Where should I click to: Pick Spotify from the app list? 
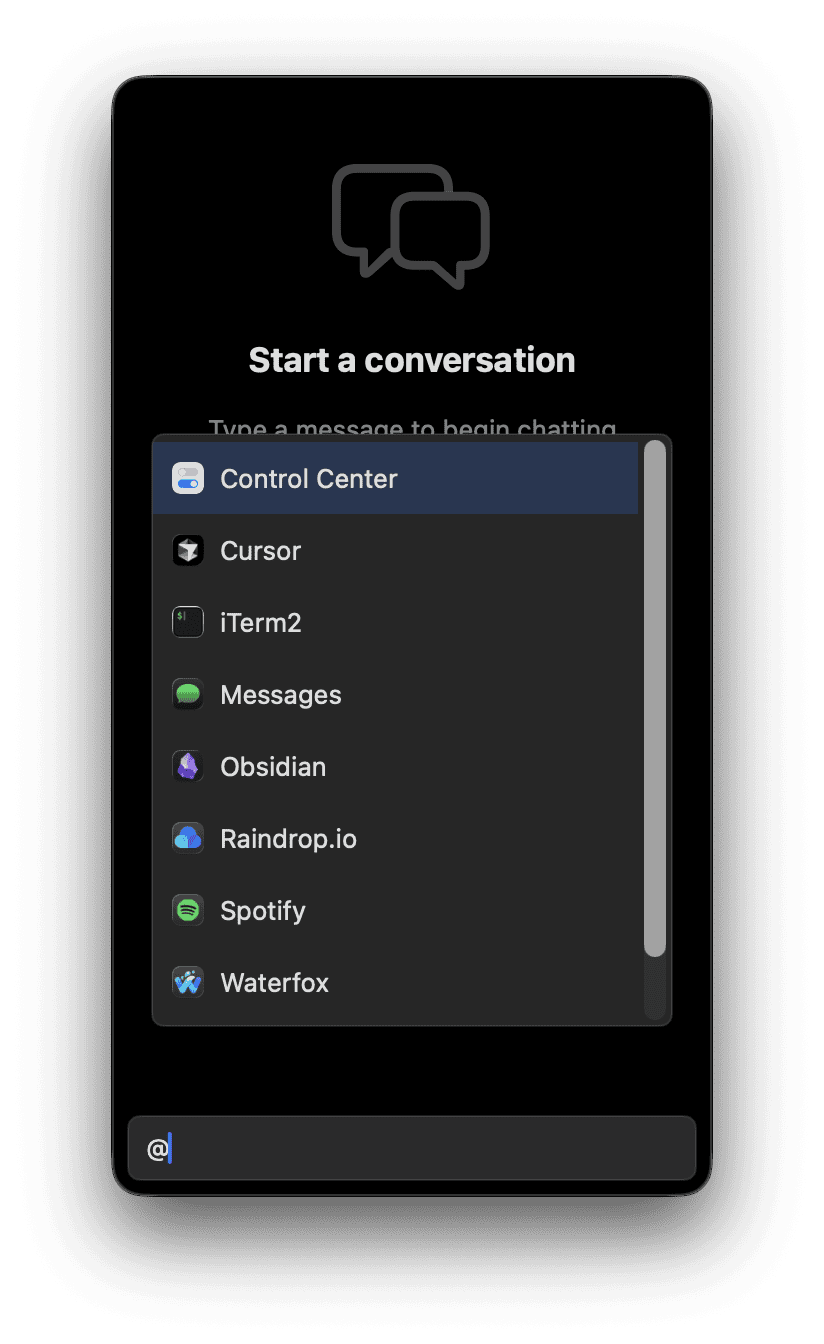coord(396,910)
